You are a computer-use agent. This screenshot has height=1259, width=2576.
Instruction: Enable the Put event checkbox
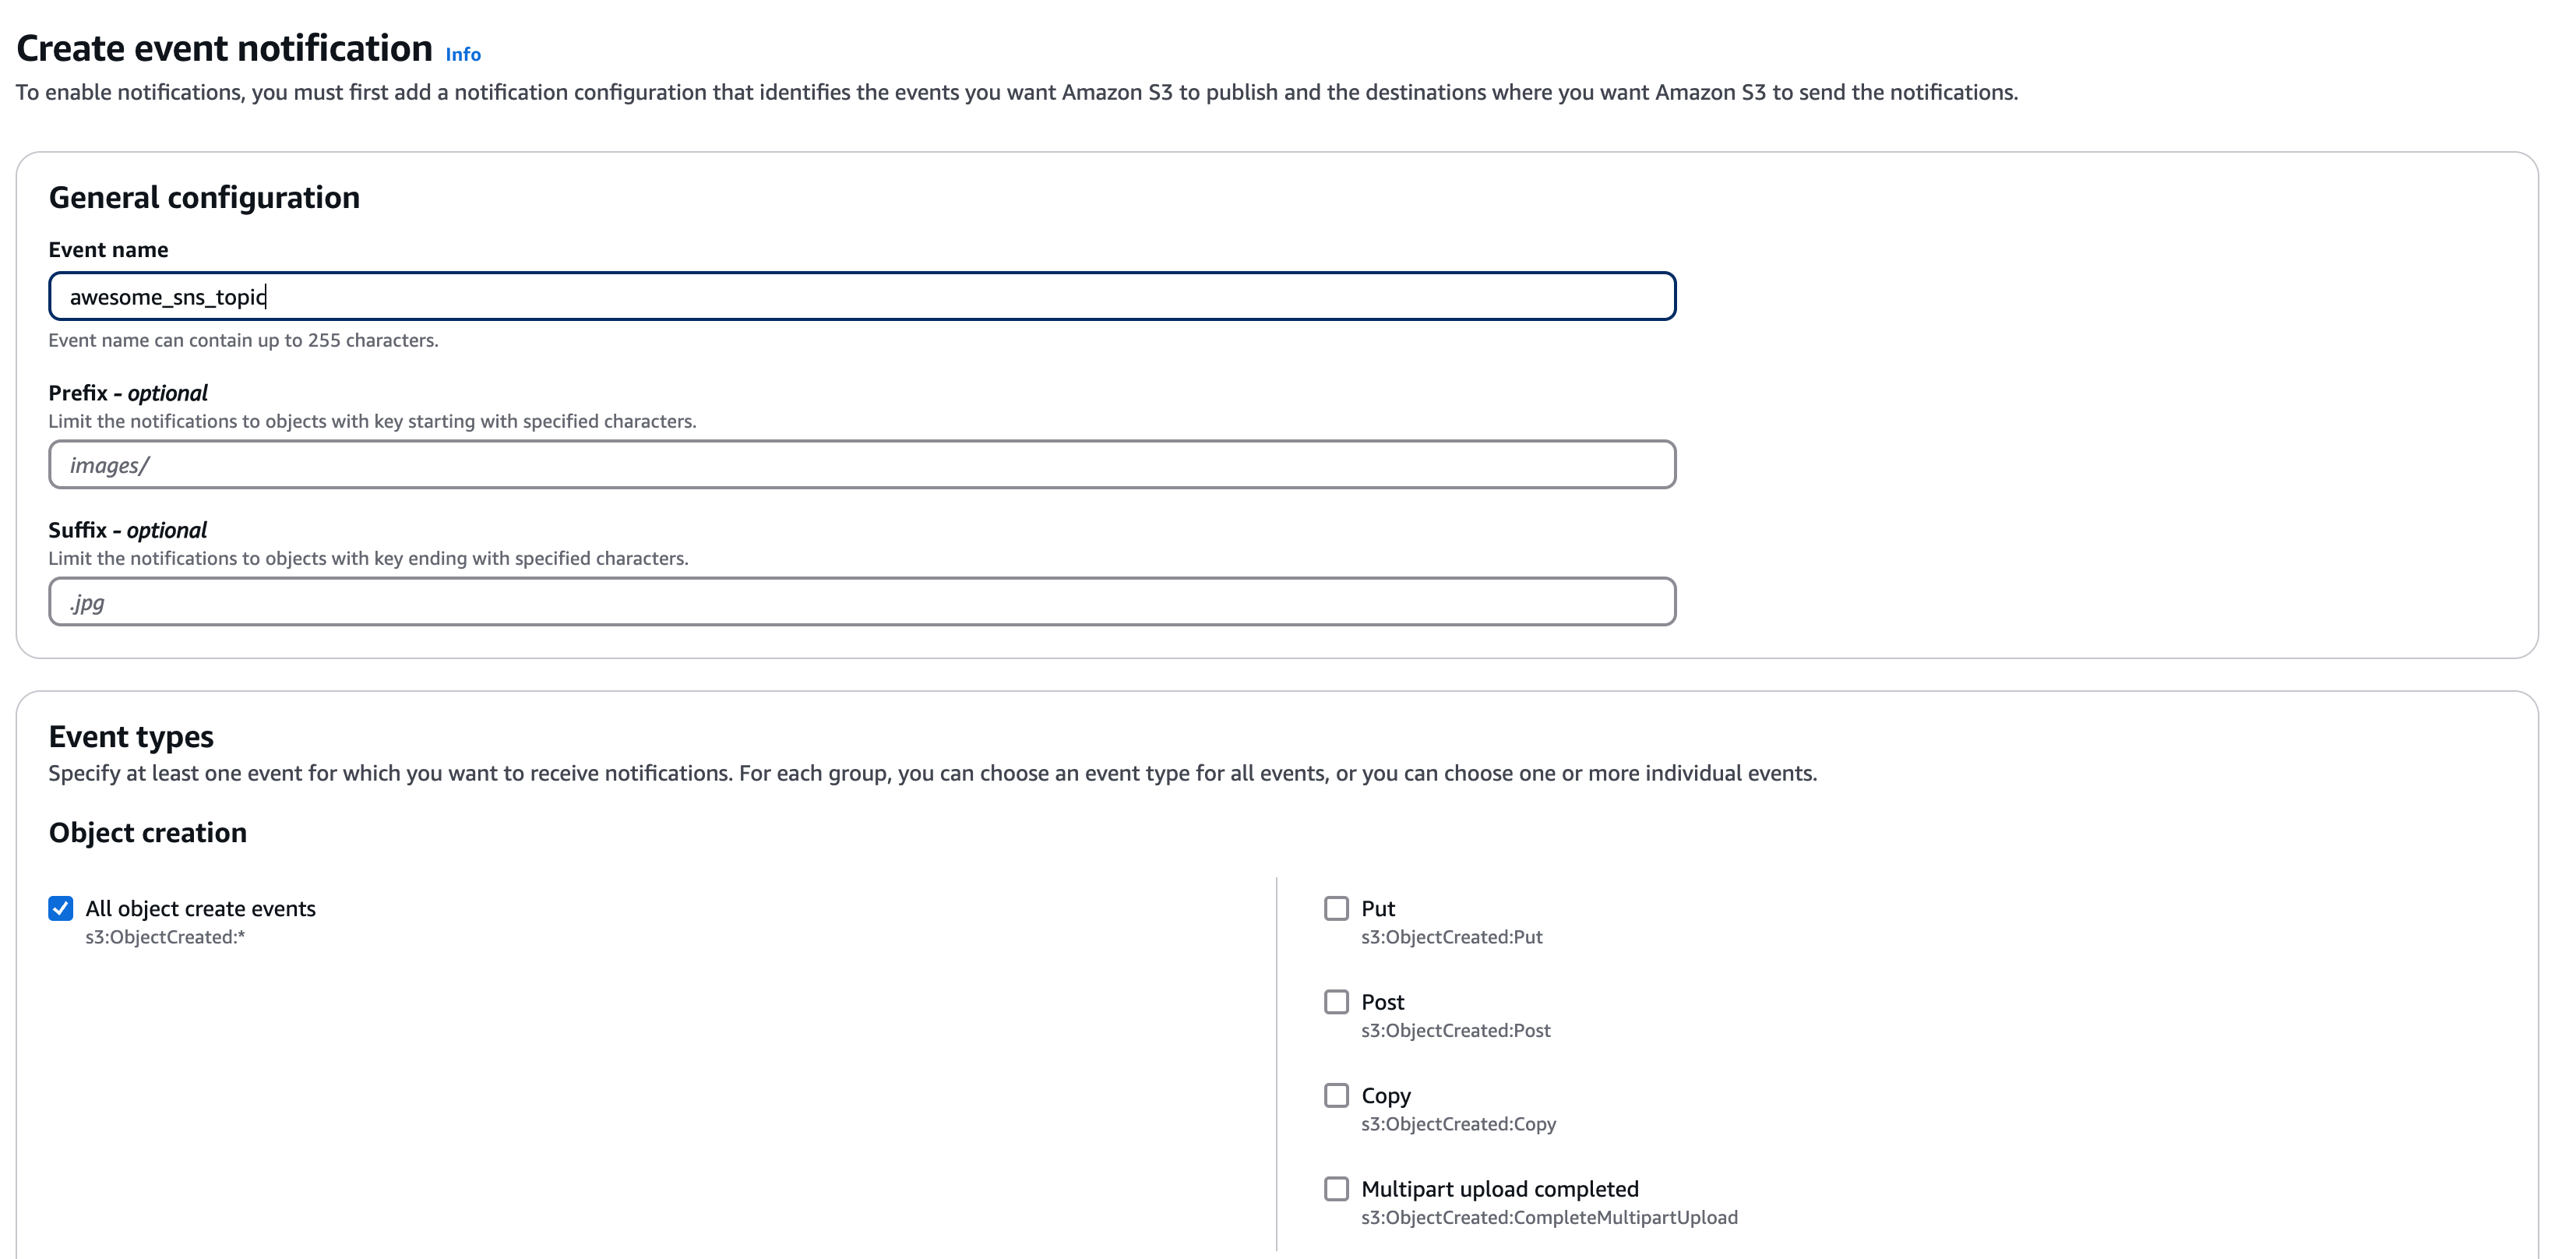click(1336, 908)
